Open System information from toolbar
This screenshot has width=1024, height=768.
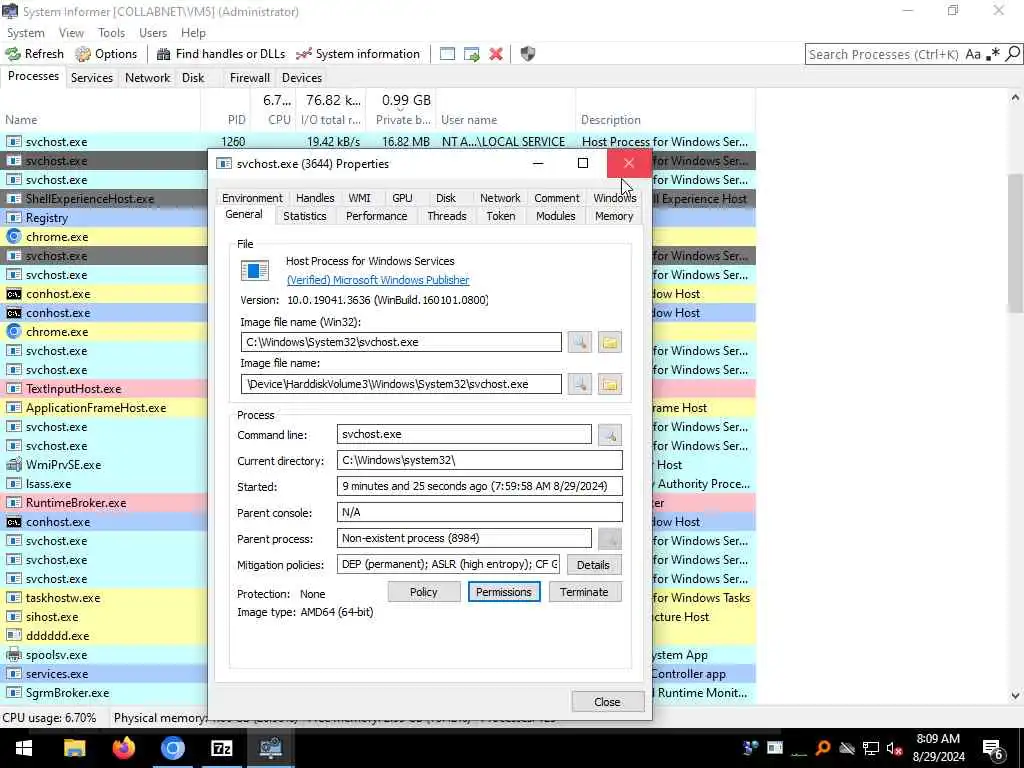click(358, 54)
